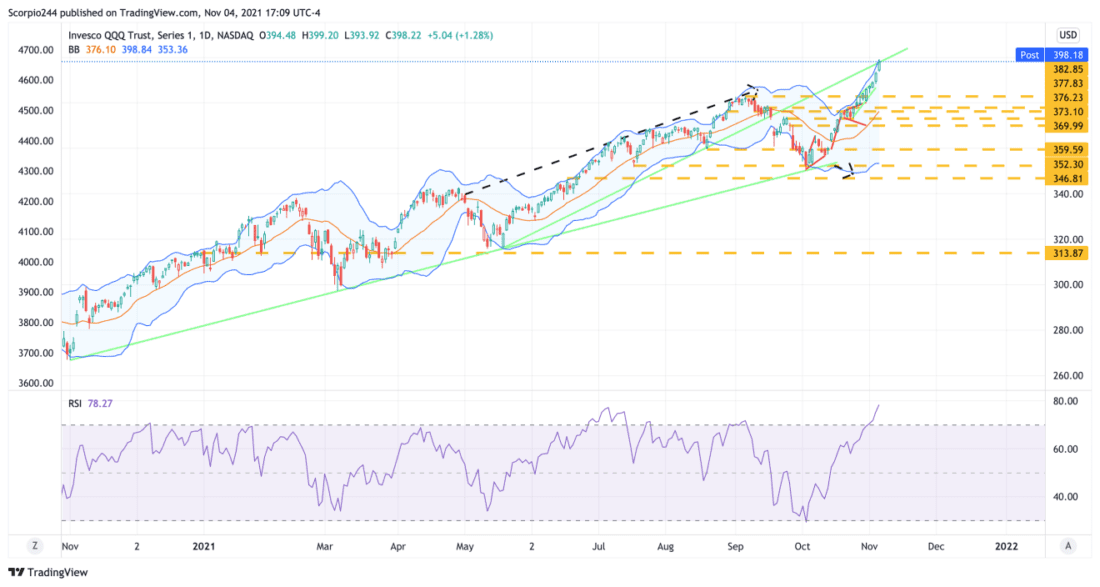Click the Invesco QQQ Trust symbol title
1100x587 pixels.
[x=161, y=35]
